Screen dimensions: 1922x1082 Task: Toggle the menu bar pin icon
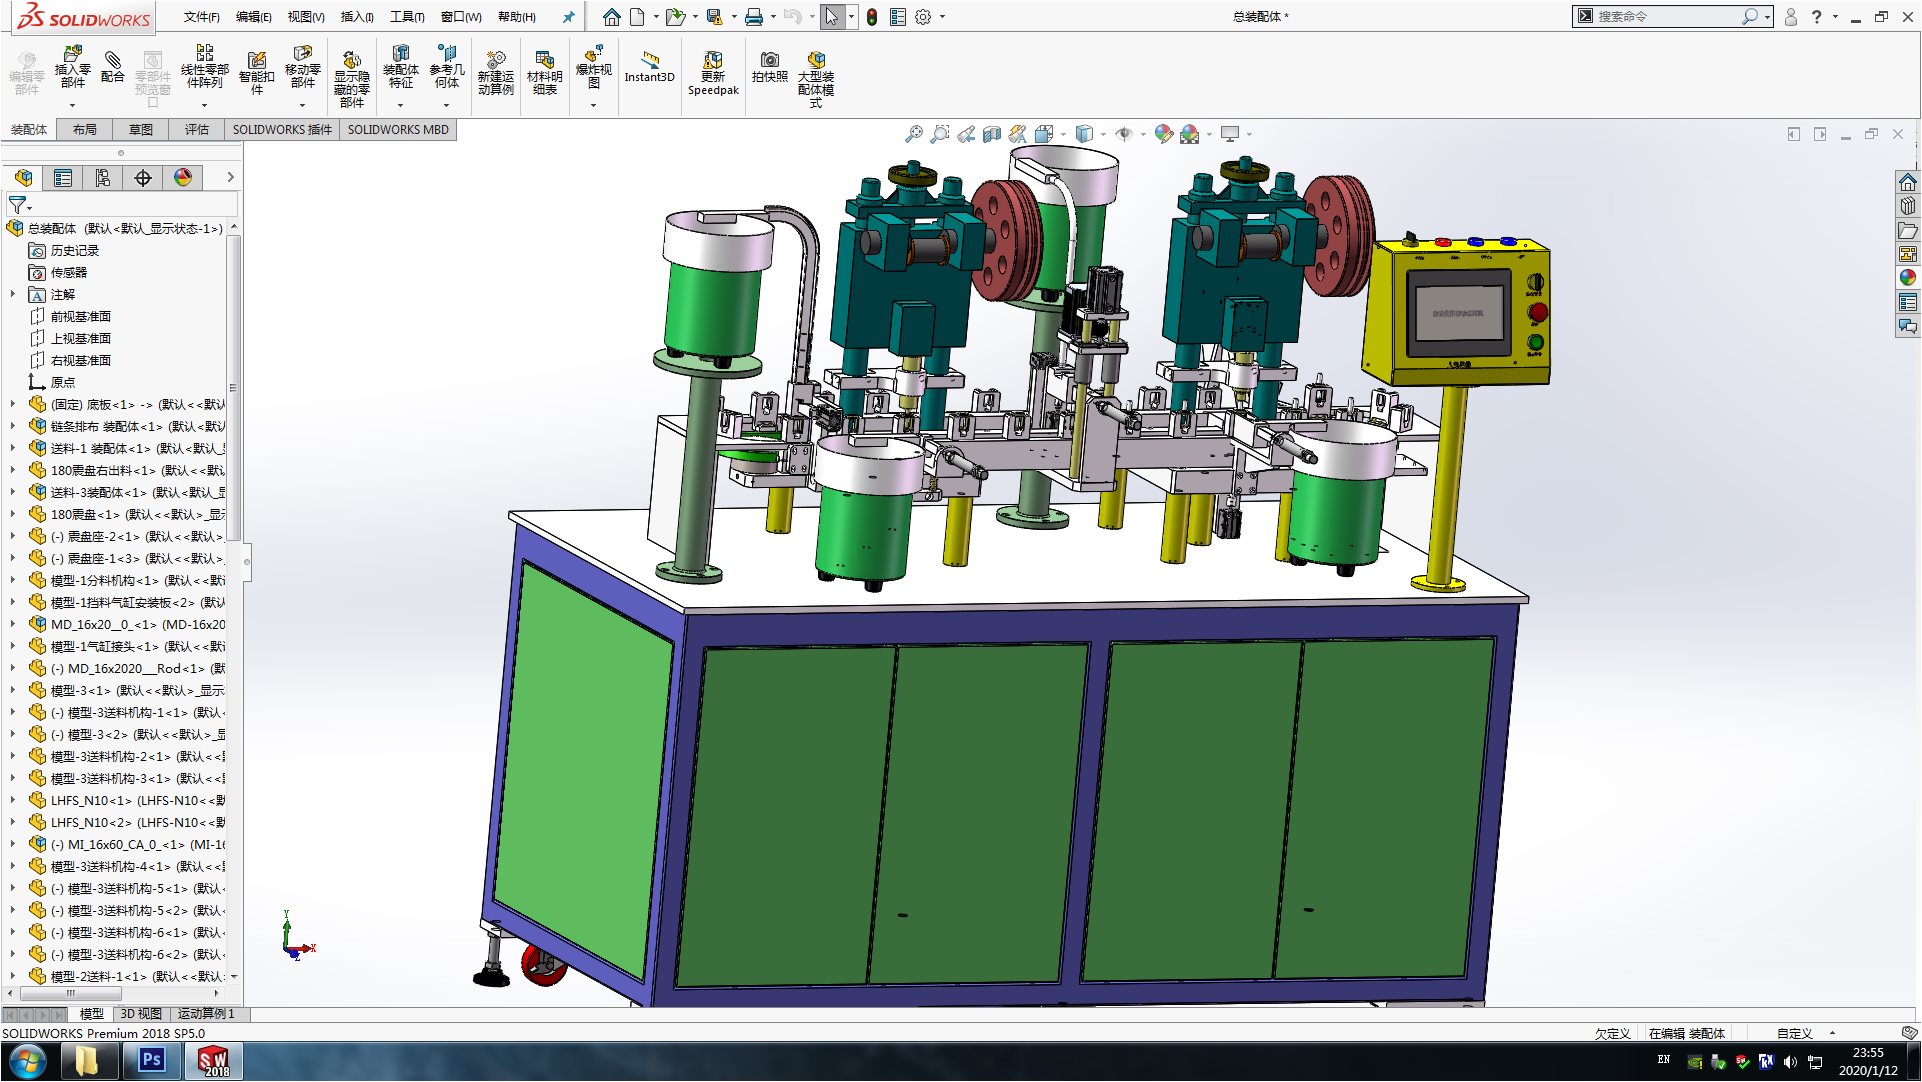[x=568, y=17]
